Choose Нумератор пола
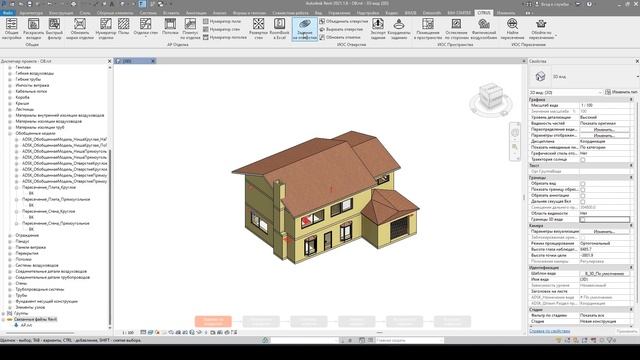This screenshot has height=360, width=640. (222, 21)
